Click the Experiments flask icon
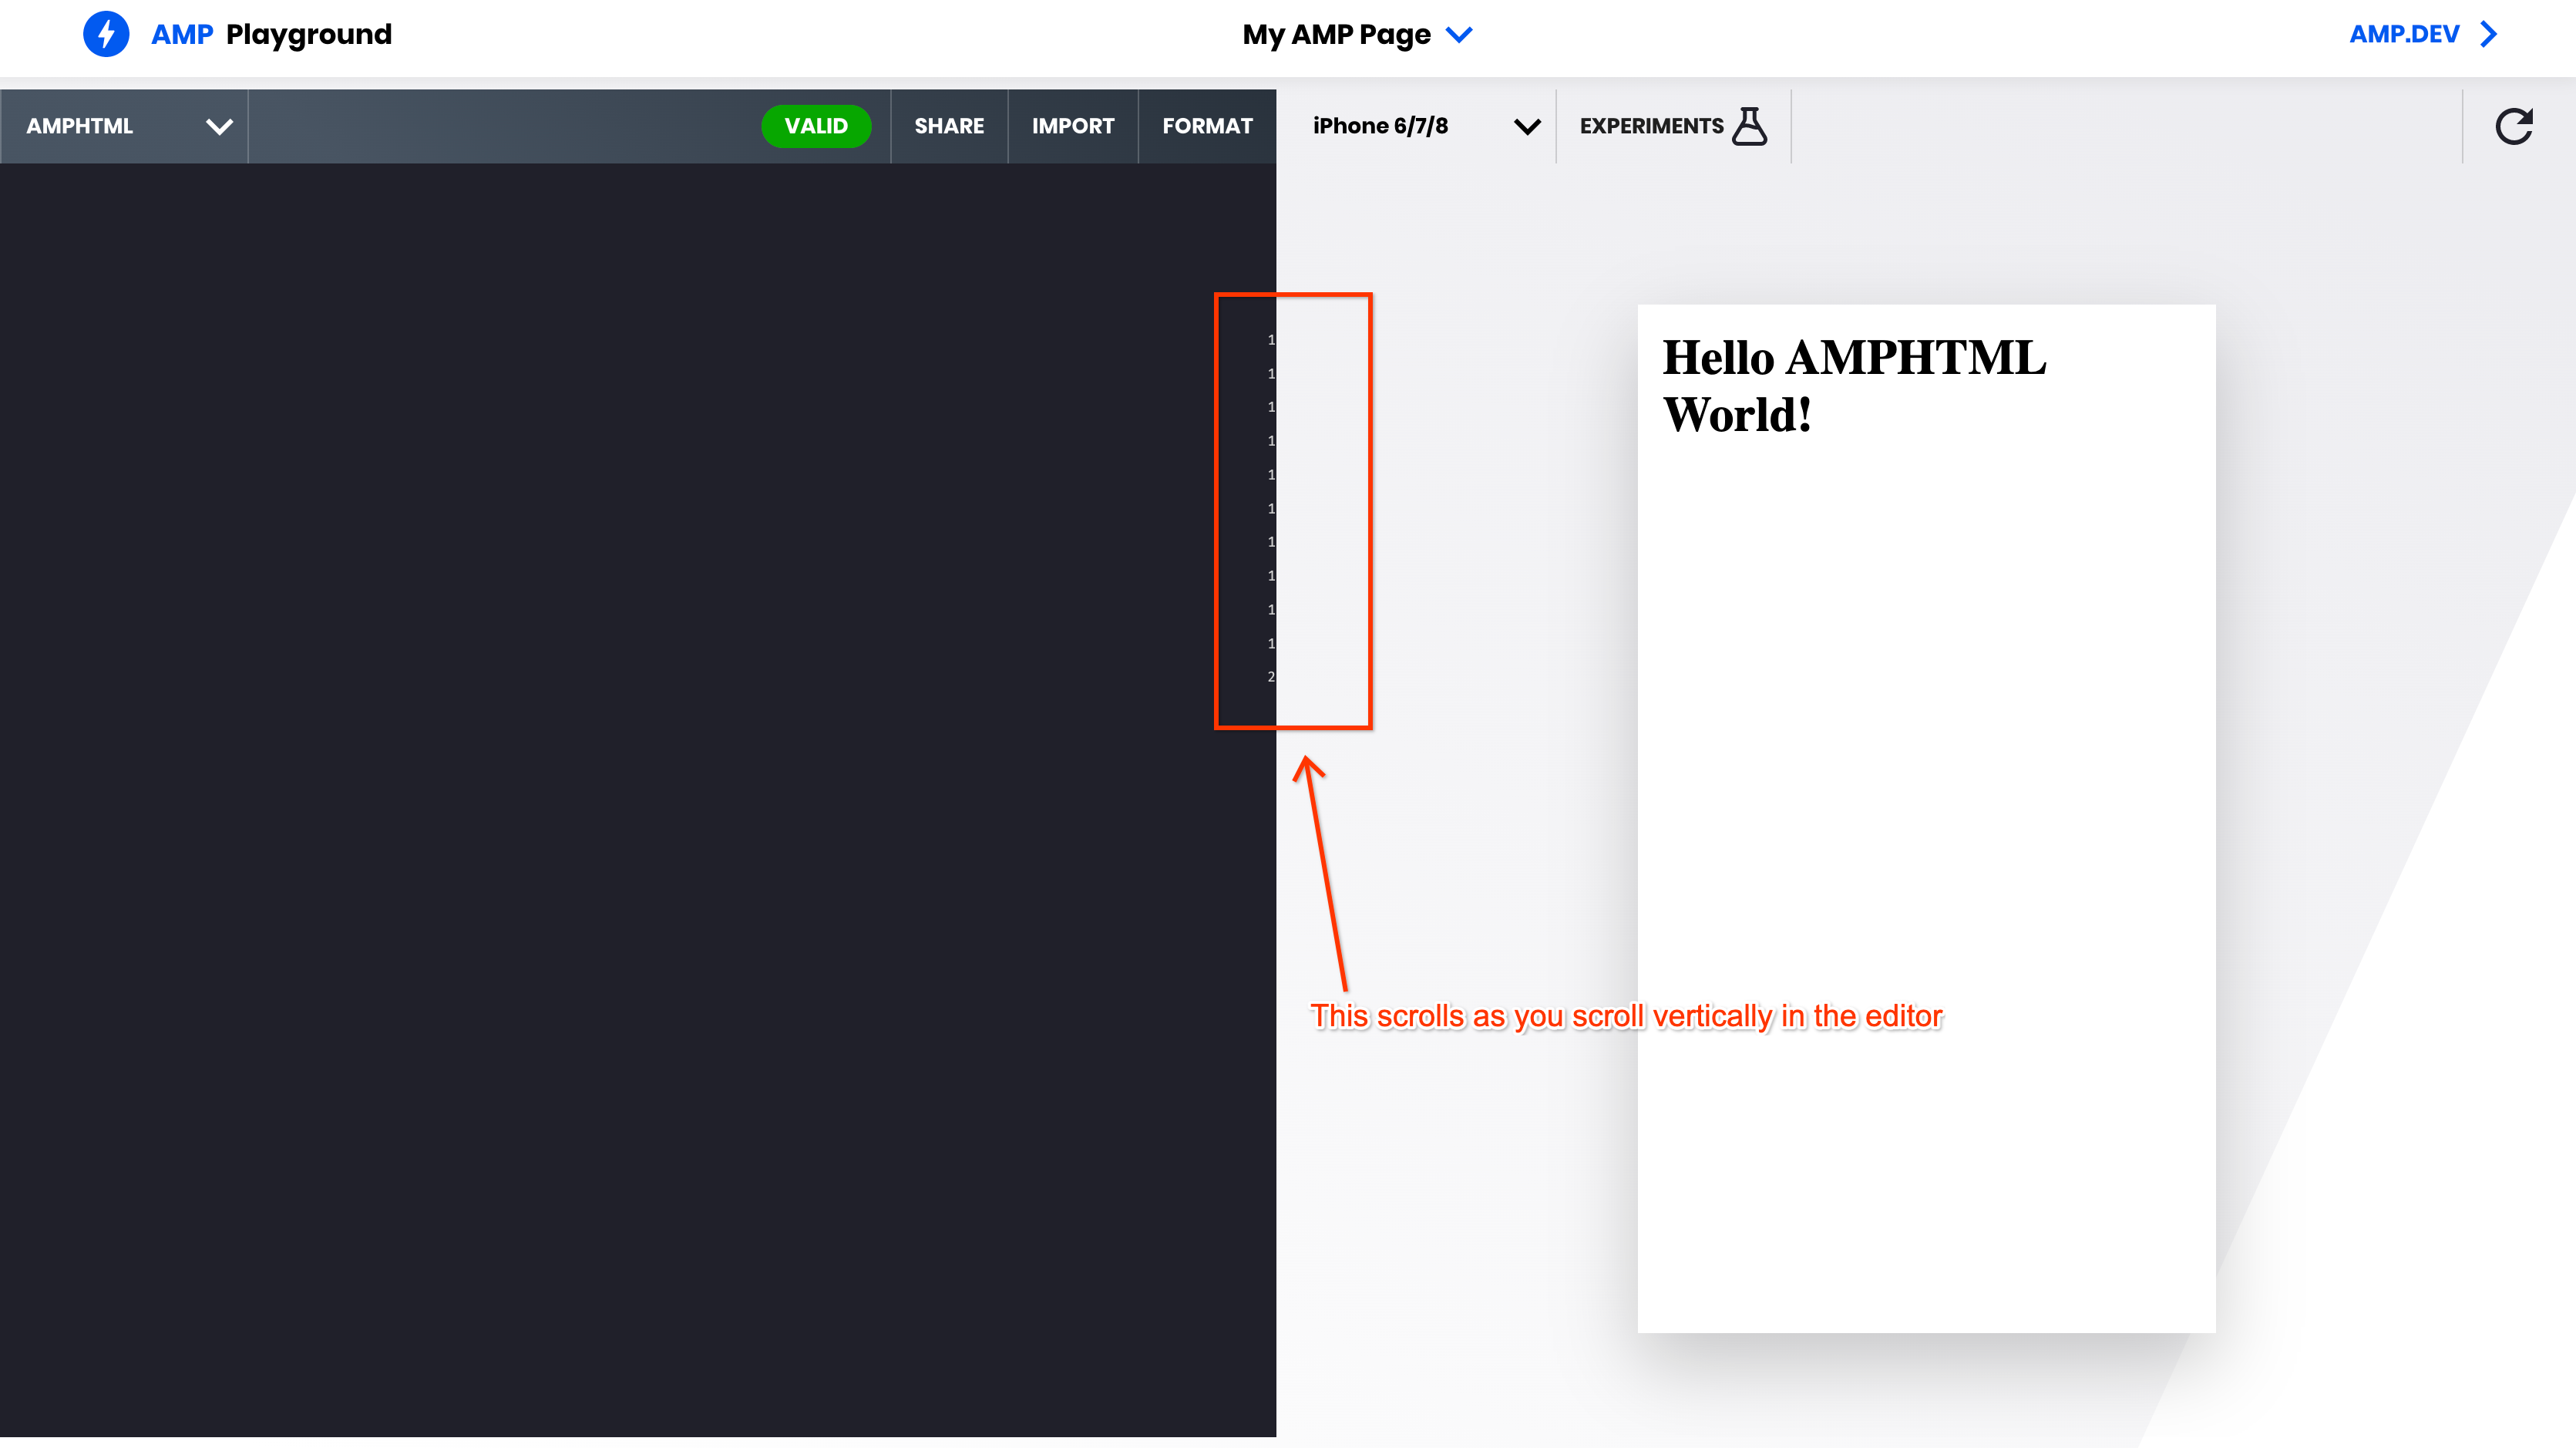The height and width of the screenshot is (1448, 2576). click(x=1749, y=126)
